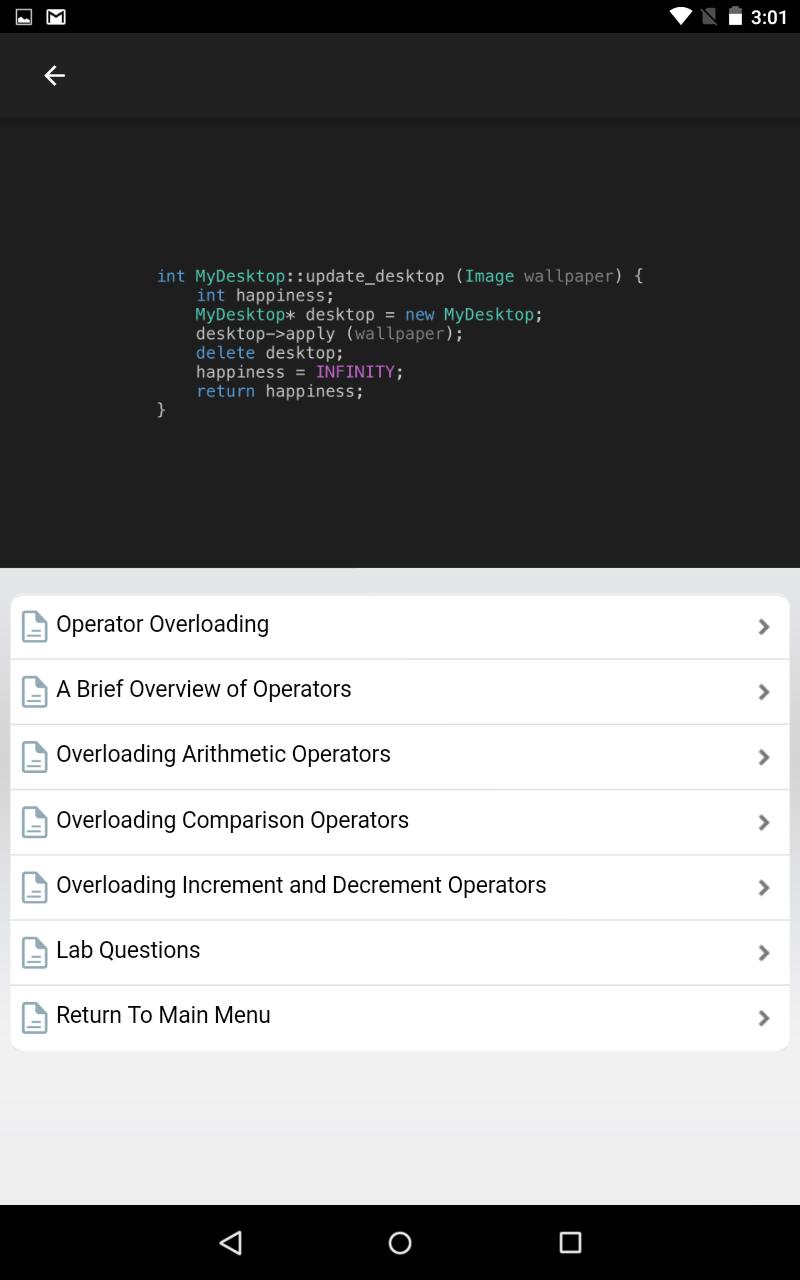This screenshot has width=800, height=1280.
Task: Tap the battery status icon
Action: [736, 16]
